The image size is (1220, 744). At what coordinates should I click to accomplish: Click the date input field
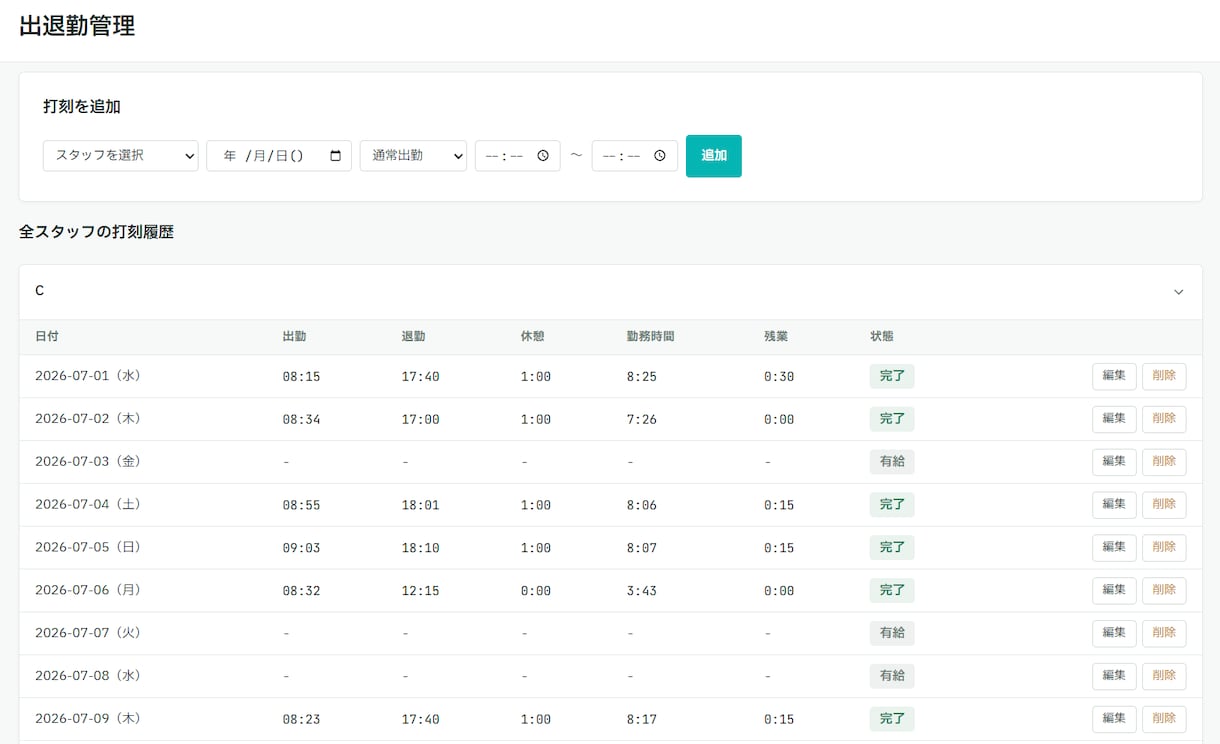click(x=279, y=156)
